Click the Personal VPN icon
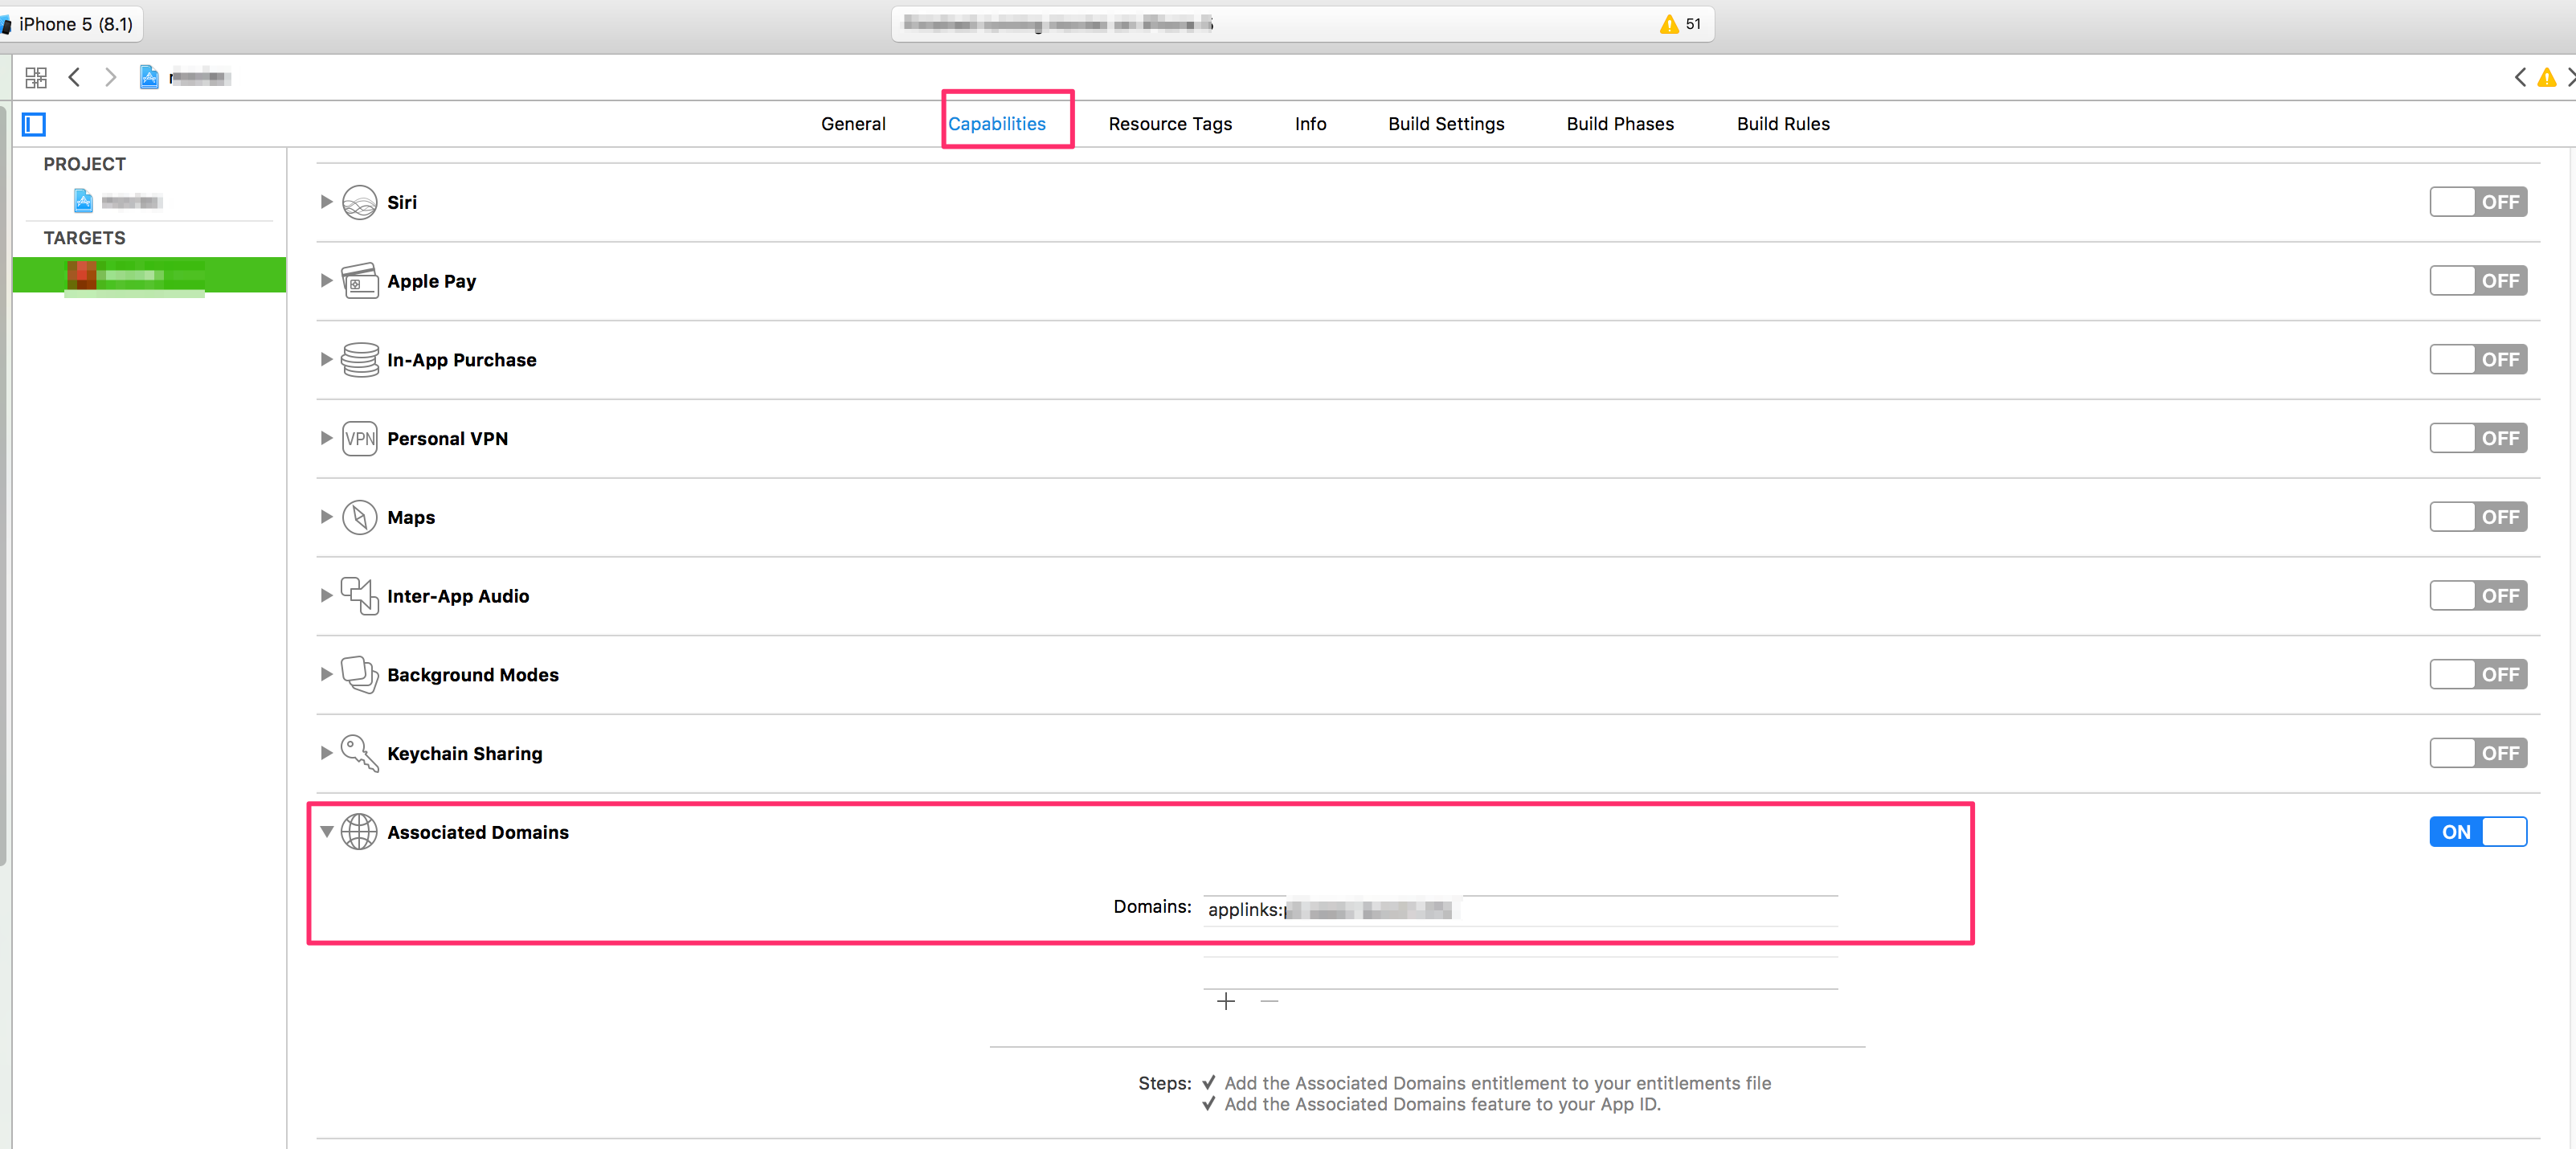This screenshot has width=2576, height=1149. 360,438
